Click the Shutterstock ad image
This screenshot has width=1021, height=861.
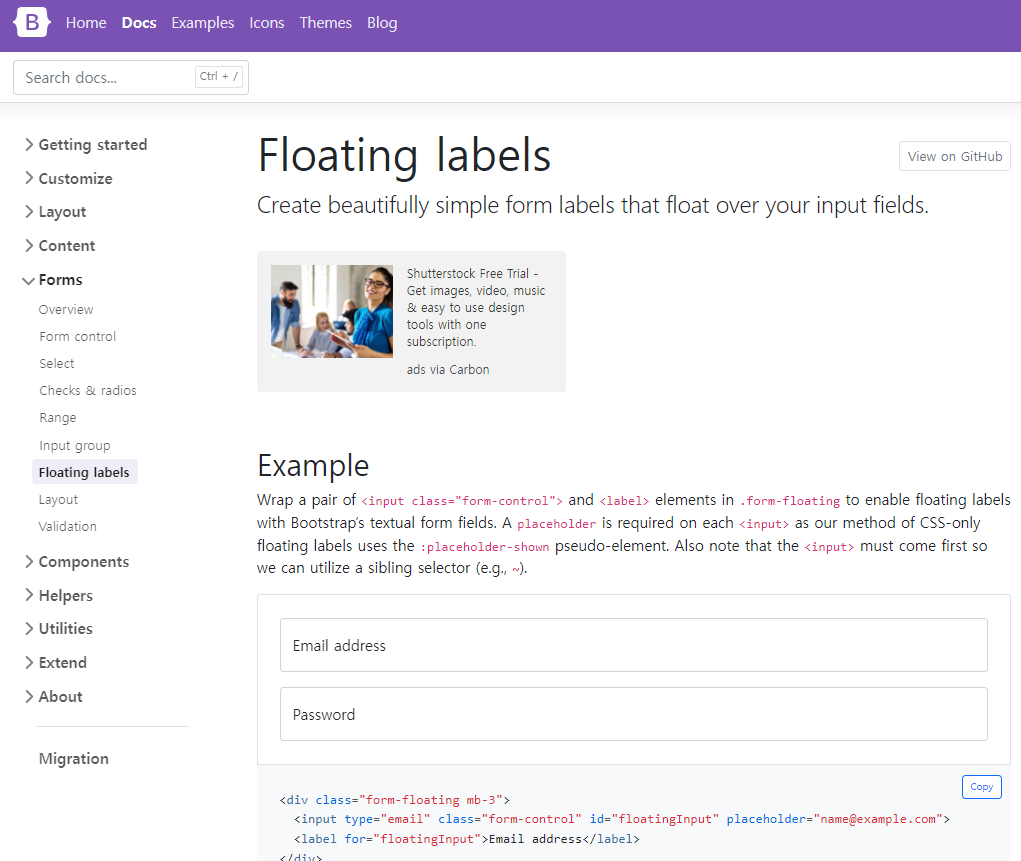click(331, 311)
